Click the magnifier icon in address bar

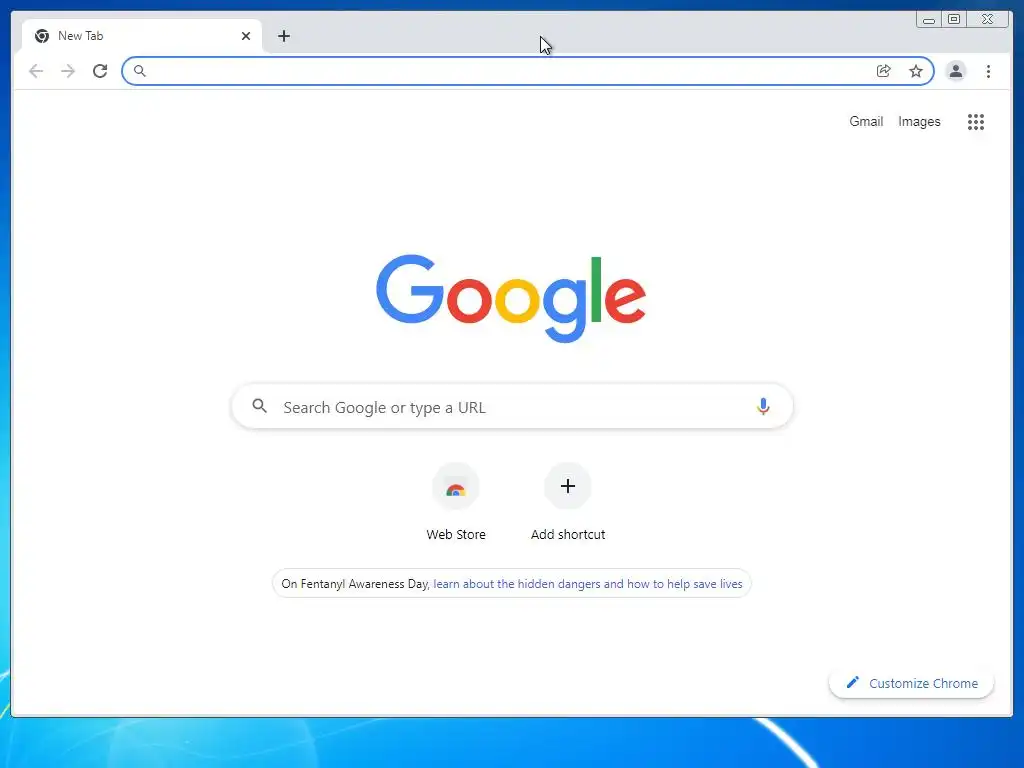coord(140,71)
